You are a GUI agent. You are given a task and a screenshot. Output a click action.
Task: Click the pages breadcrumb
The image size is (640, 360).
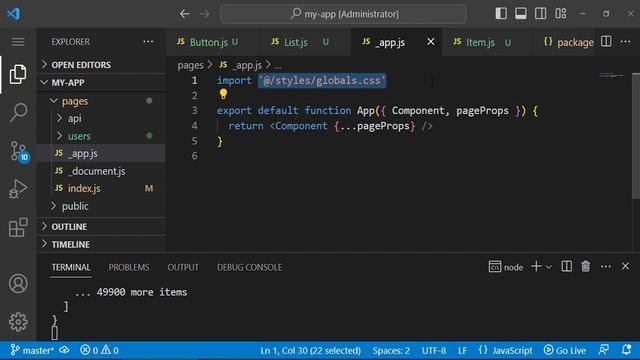click(190, 65)
